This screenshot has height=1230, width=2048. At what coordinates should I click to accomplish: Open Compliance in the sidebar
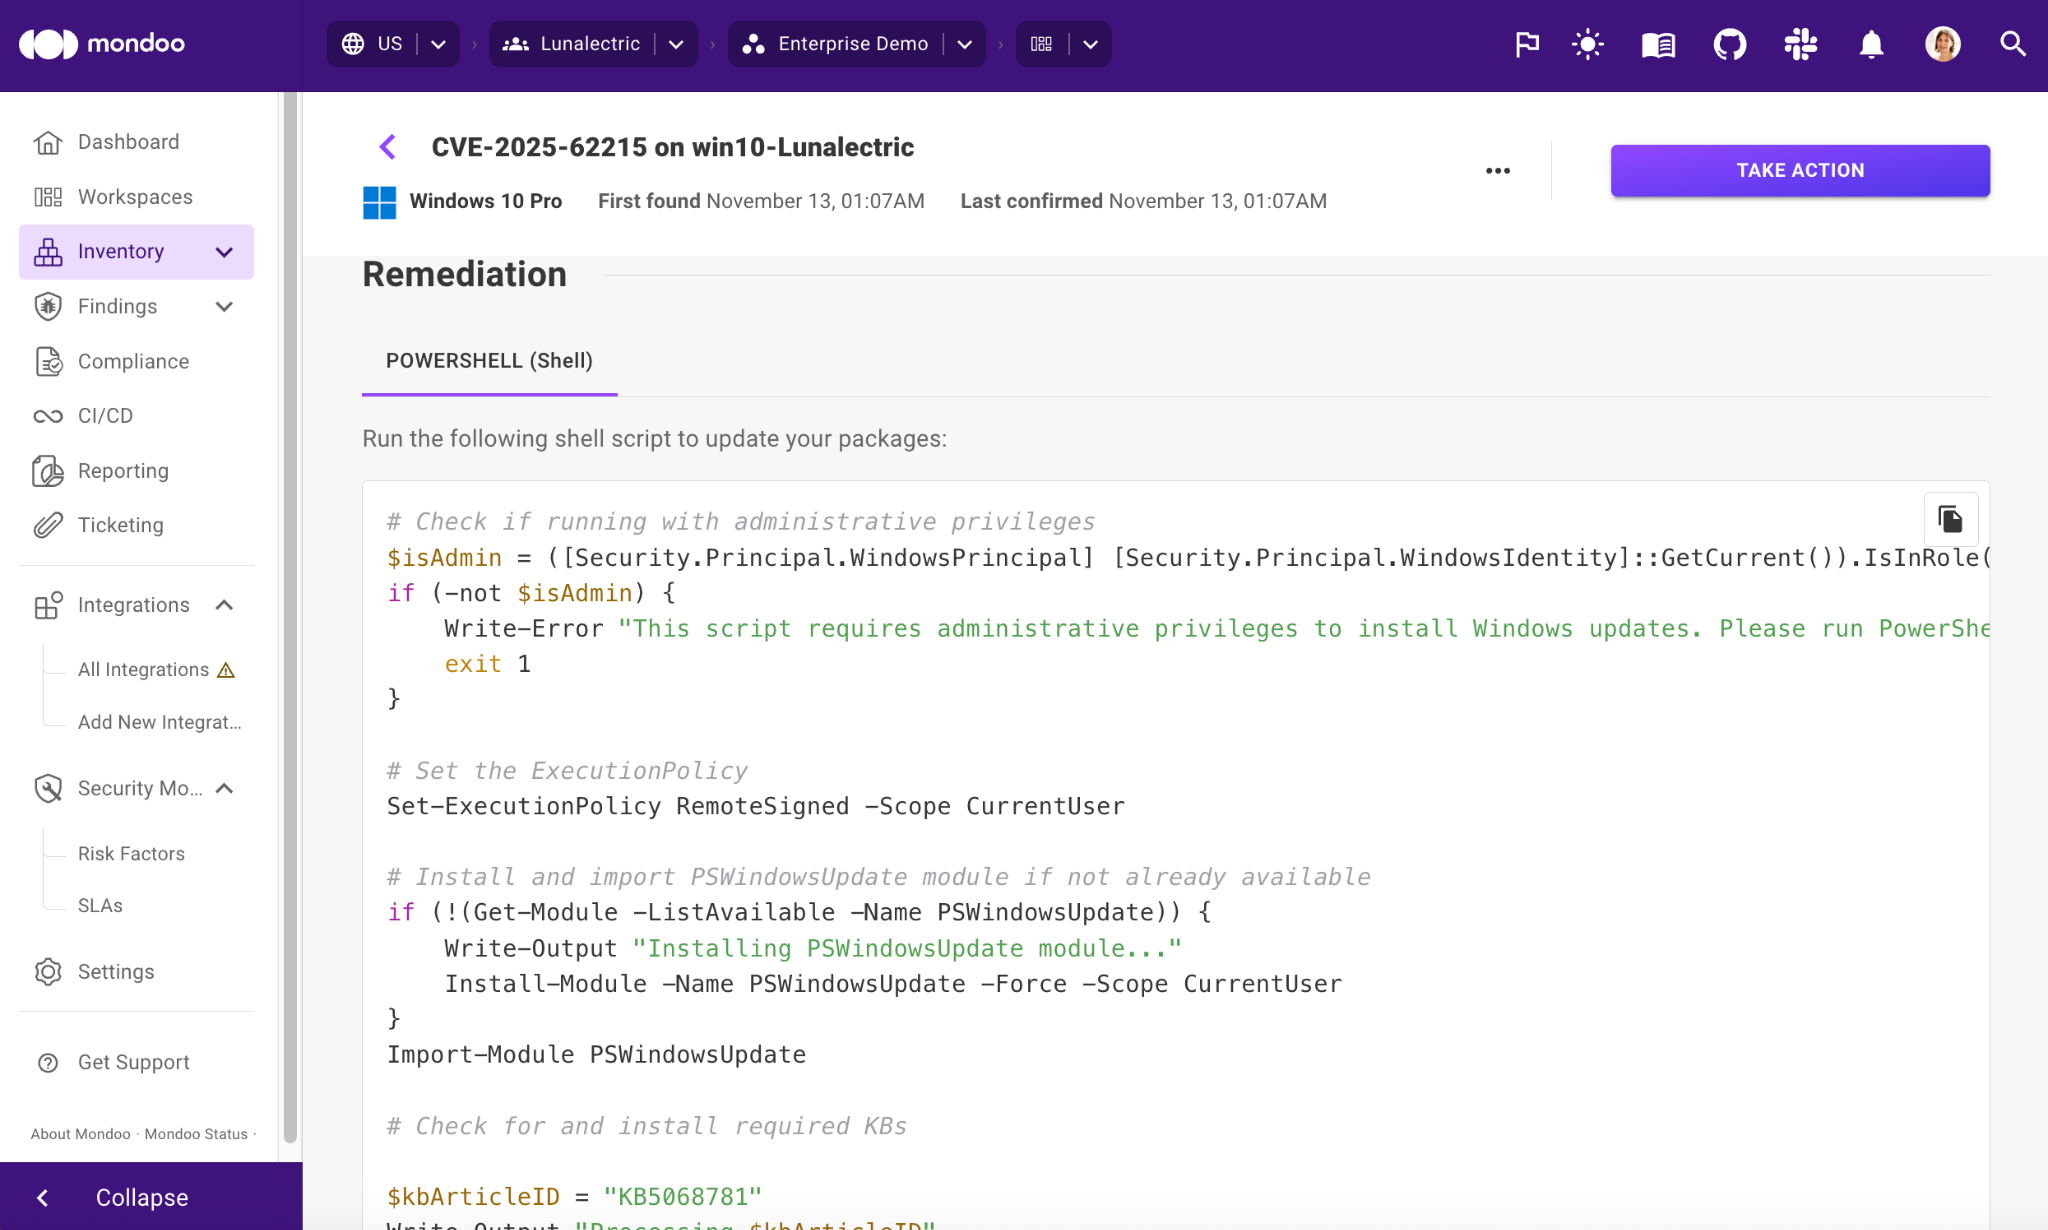tap(133, 361)
